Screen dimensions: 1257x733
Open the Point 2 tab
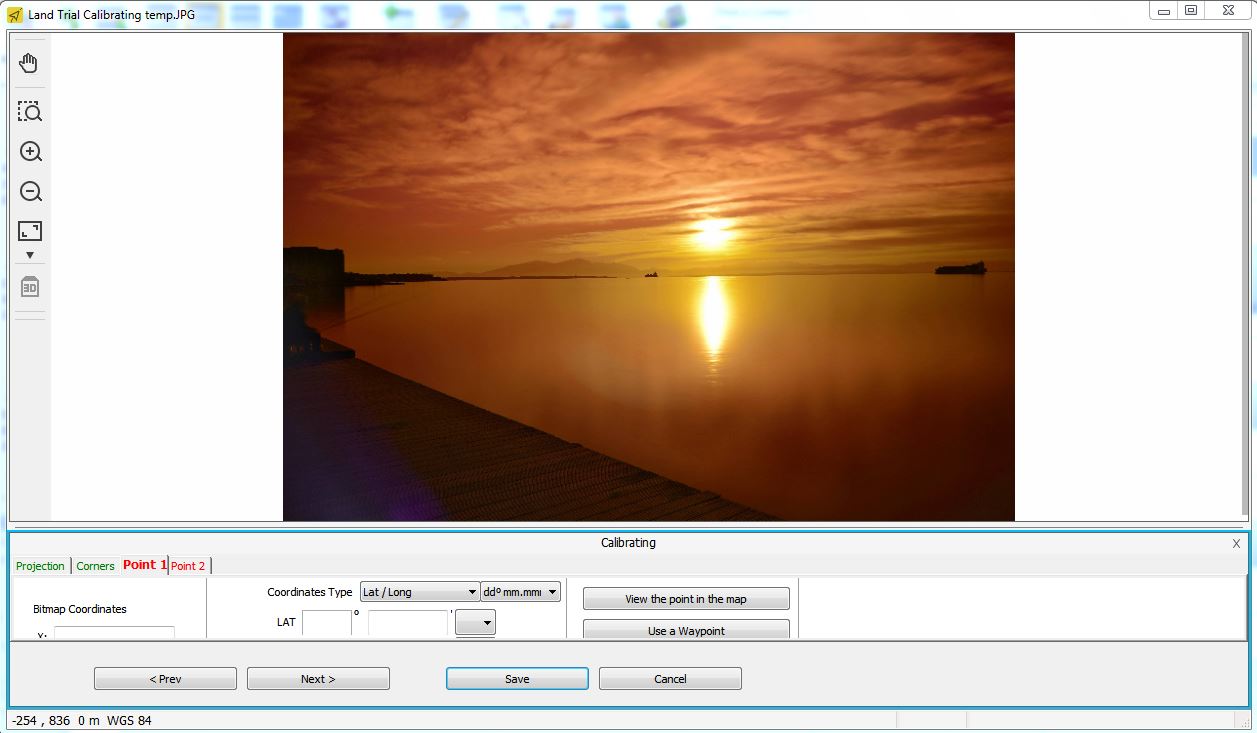tap(188, 566)
